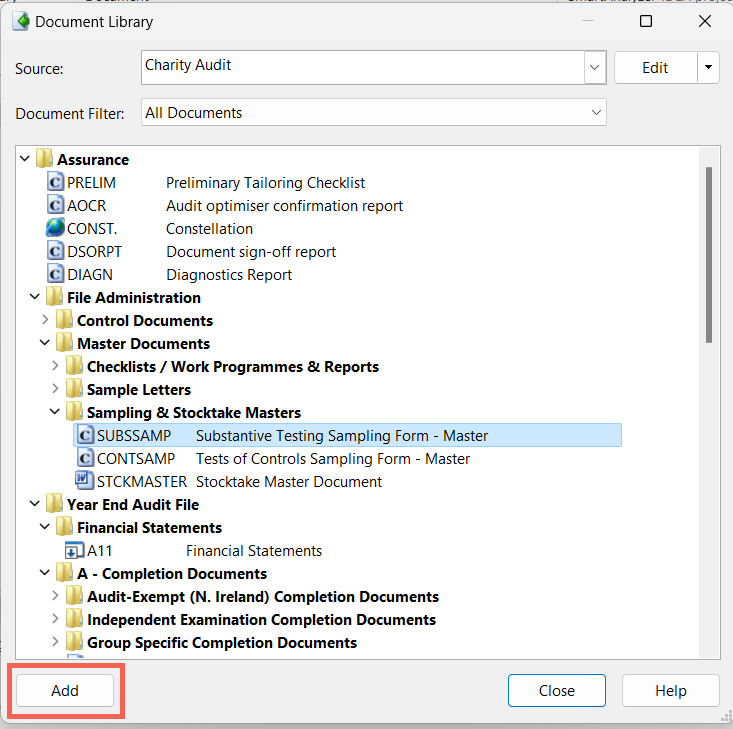This screenshot has width=733, height=729.
Task: Click the Group Specific Completion folder icon
Action: [74, 642]
